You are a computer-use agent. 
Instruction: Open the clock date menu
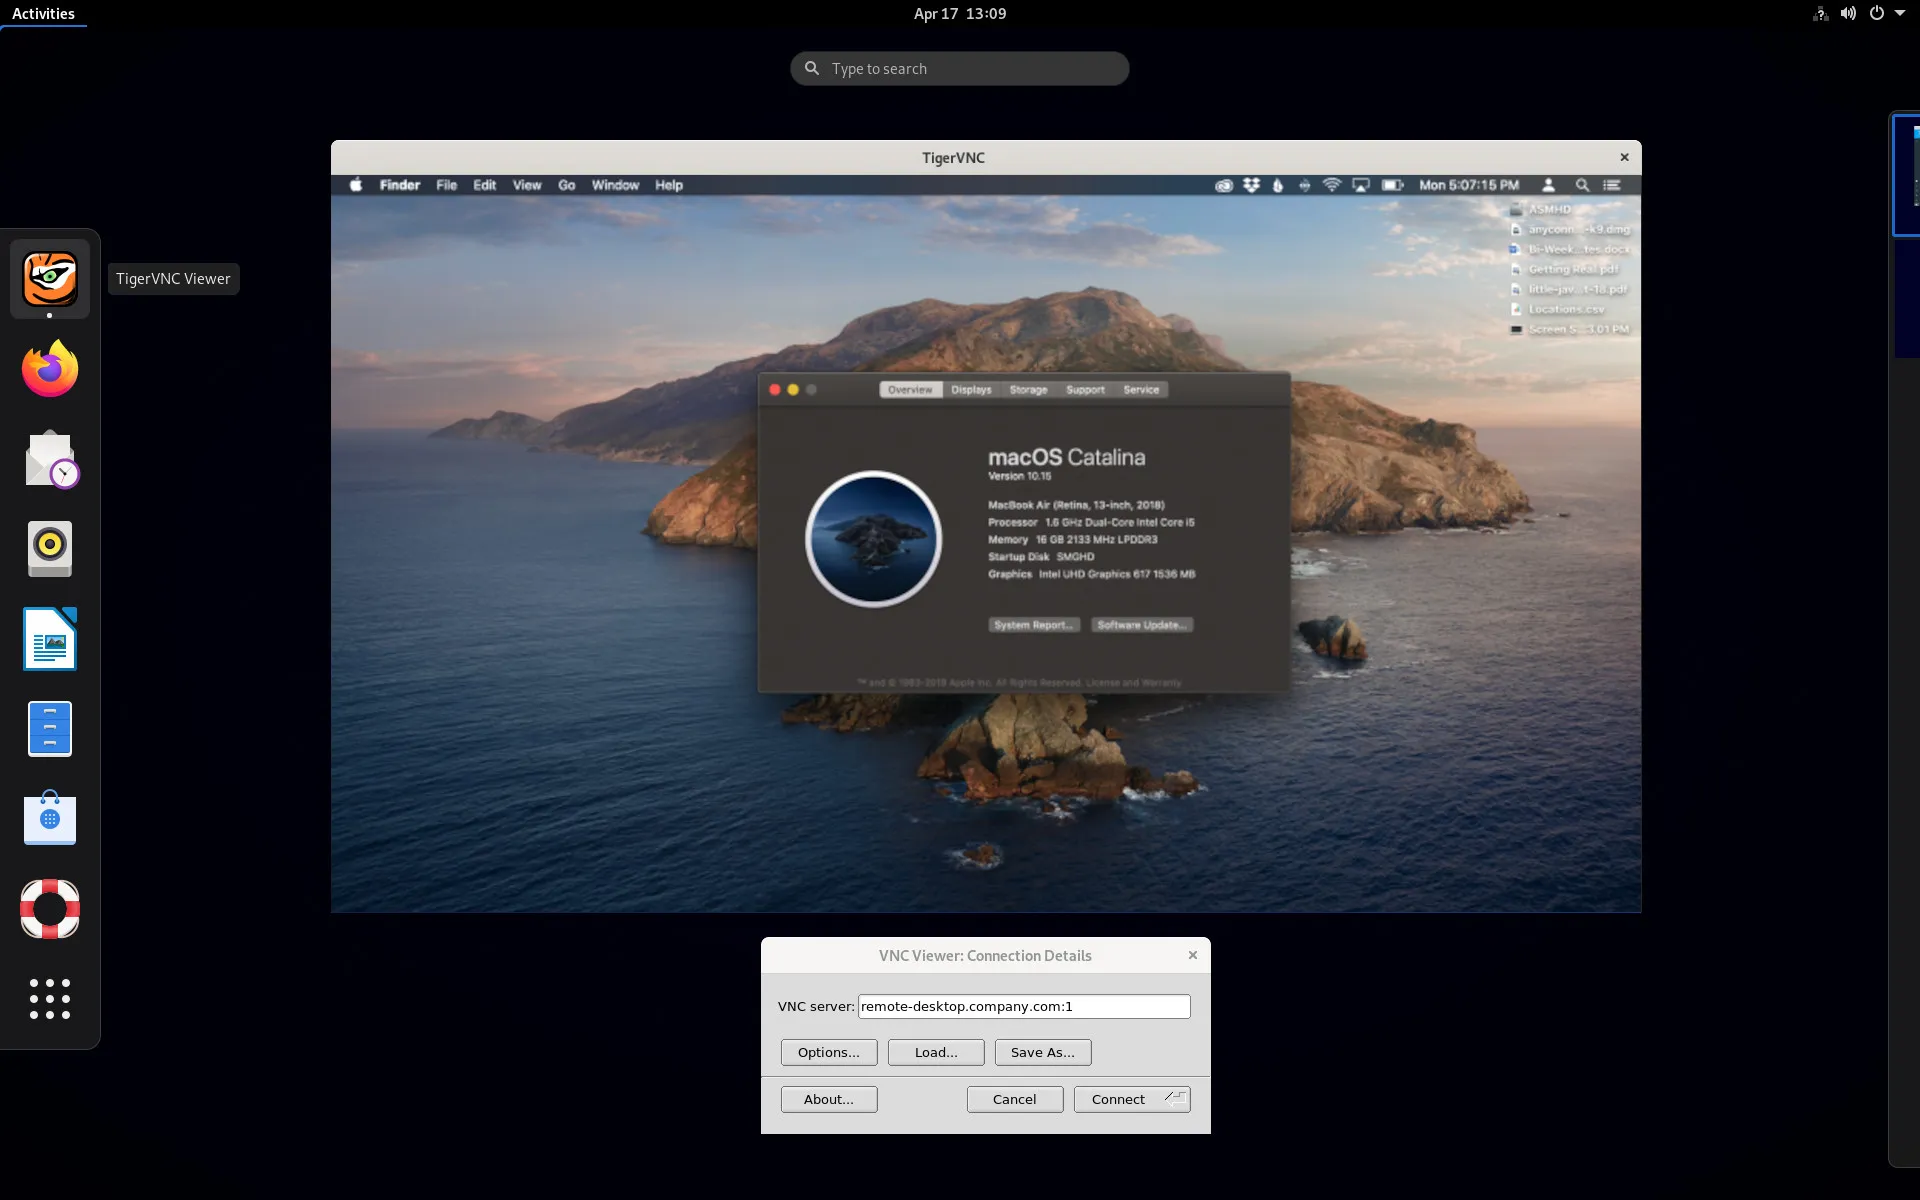pos(959,13)
